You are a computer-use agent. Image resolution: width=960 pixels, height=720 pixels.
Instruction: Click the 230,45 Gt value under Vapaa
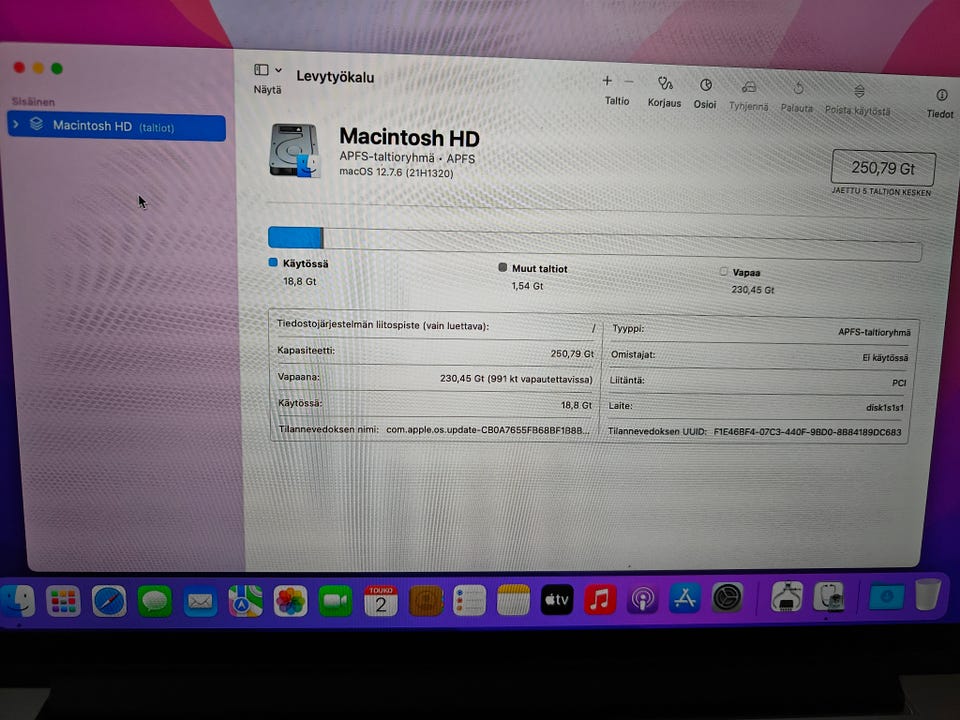click(x=752, y=290)
